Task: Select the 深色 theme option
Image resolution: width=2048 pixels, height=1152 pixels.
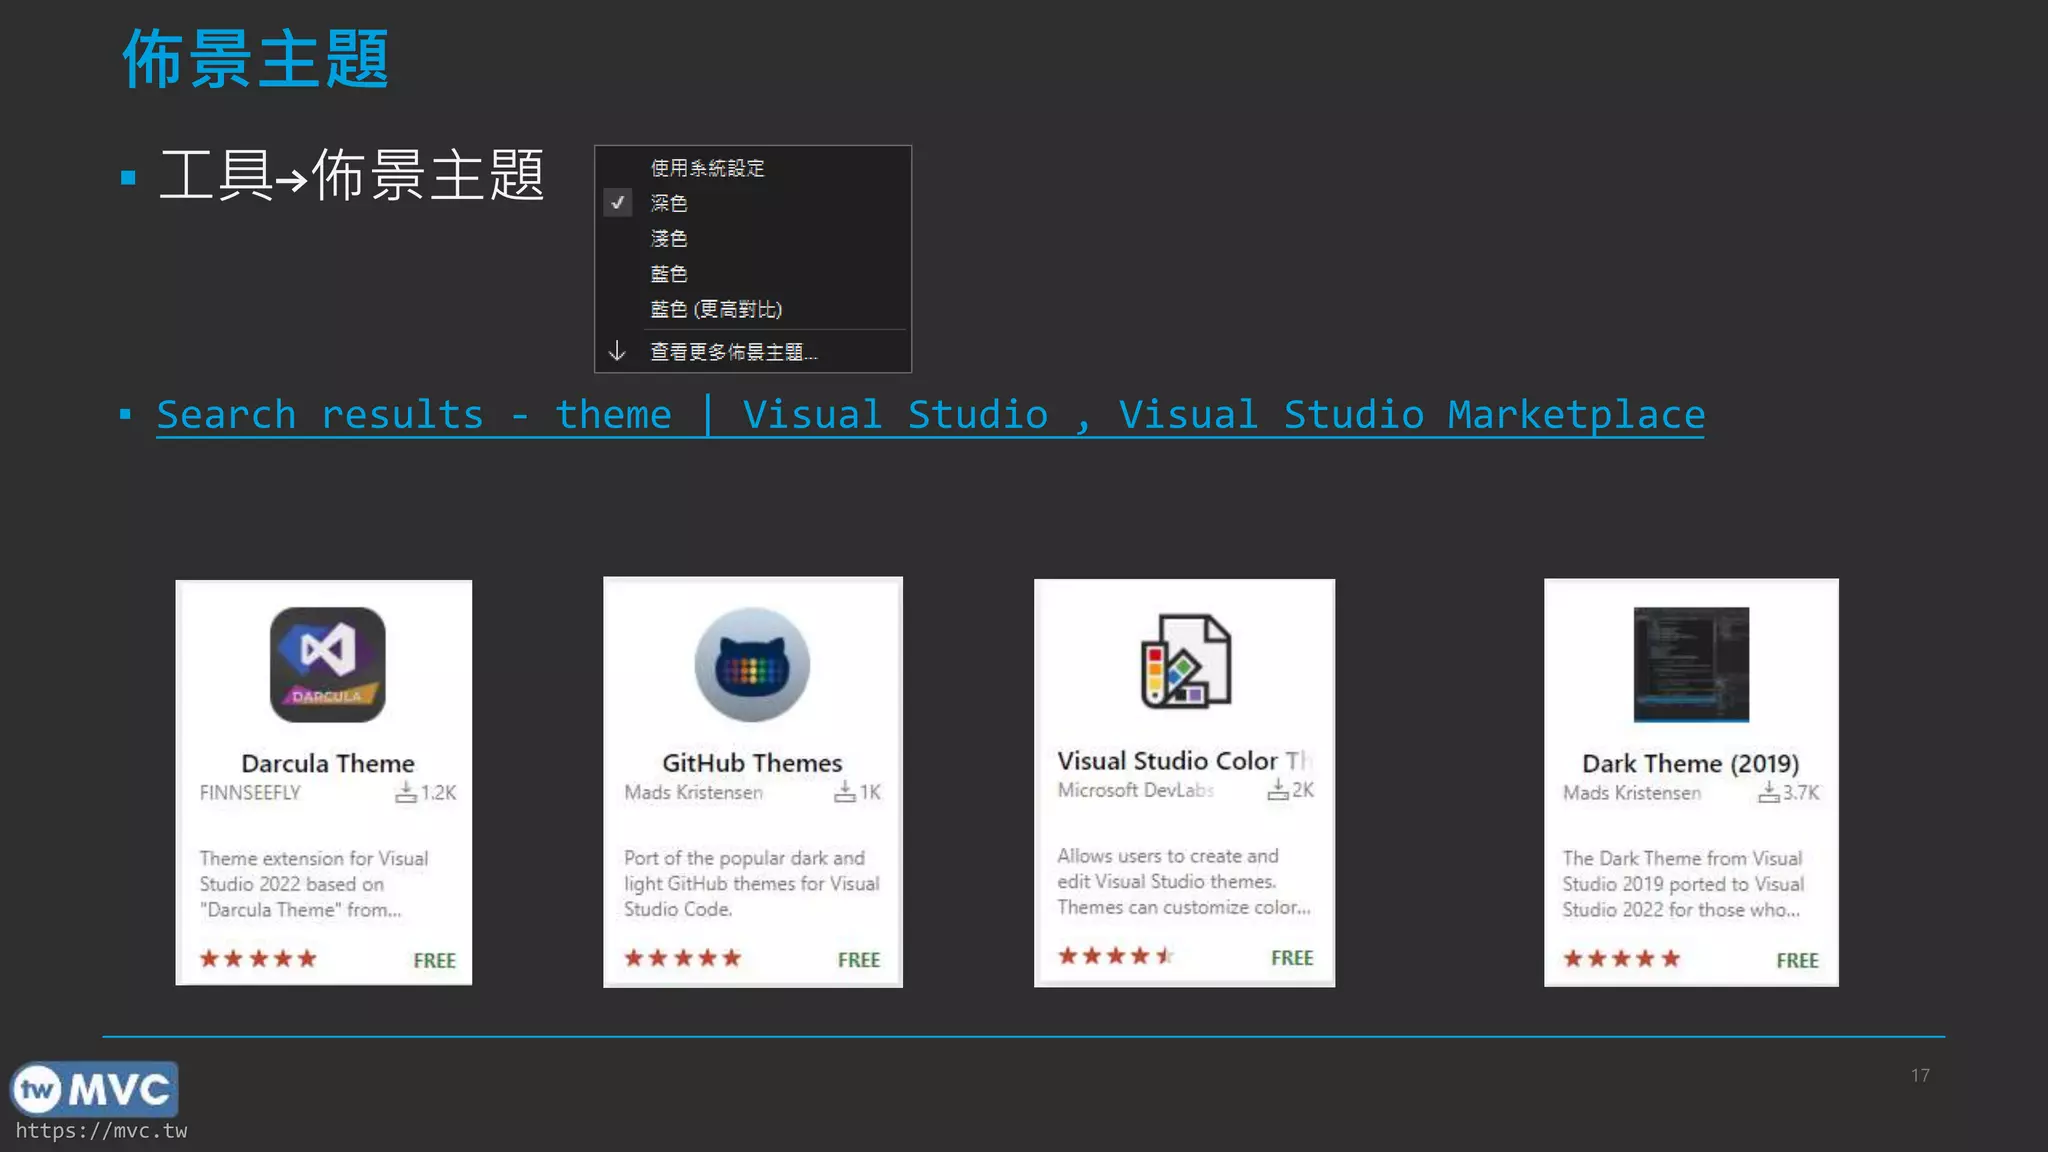Action: pyautogui.click(x=668, y=203)
